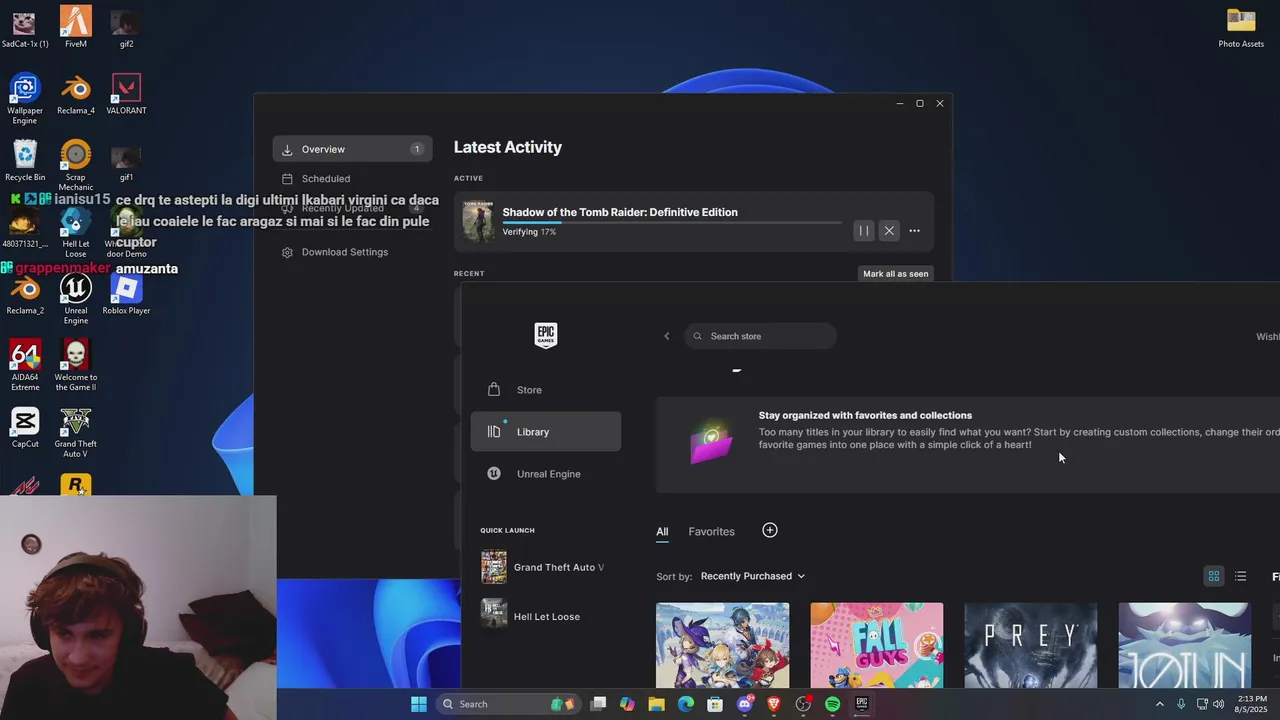The image size is (1280, 720).
Task: Open Grand Theft Auto V desktop shortcut
Action: click(x=75, y=432)
